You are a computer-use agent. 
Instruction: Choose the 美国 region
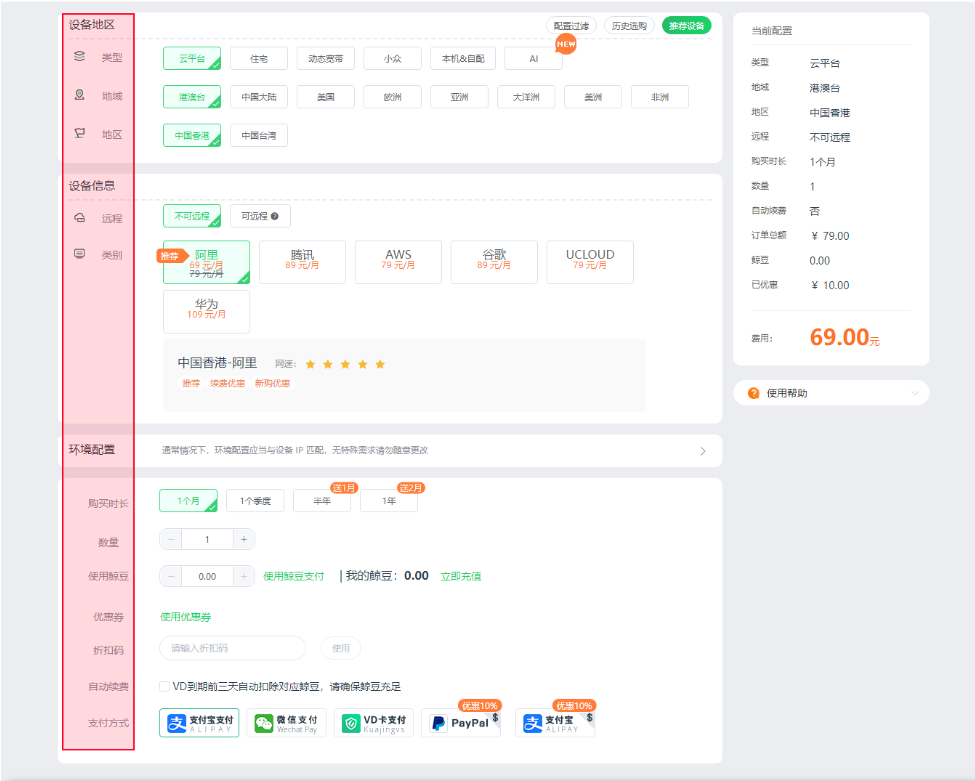pyautogui.click(x=326, y=97)
